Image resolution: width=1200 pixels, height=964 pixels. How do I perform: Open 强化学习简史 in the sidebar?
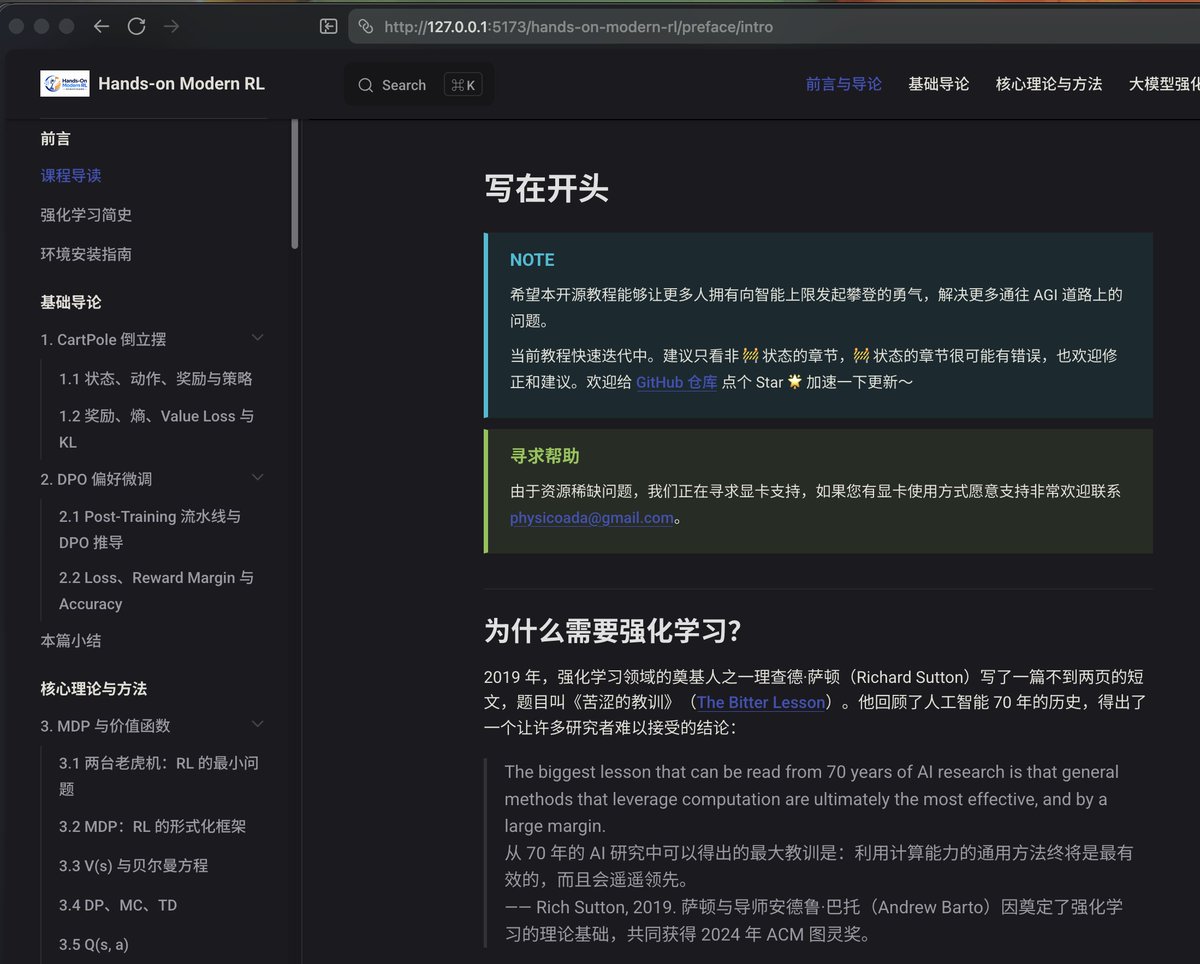pyautogui.click(x=86, y=215)
